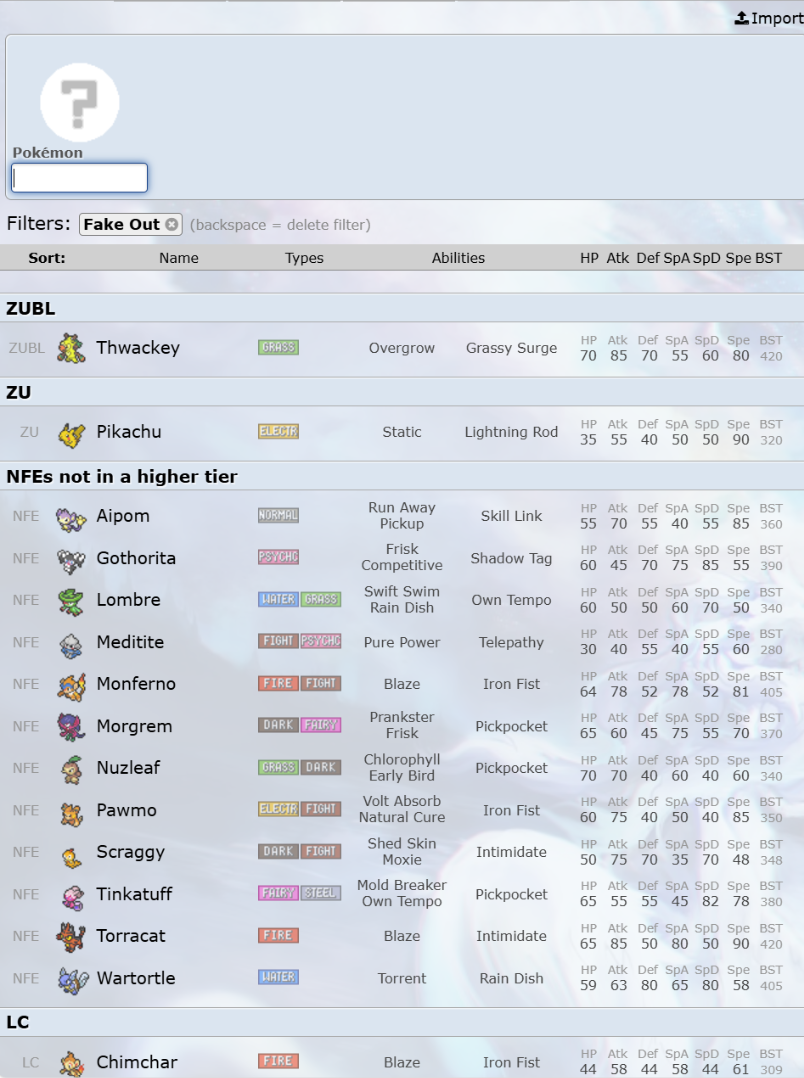Click Tinkatuff's Steel type badge
804x1078 pixels.
320,893
